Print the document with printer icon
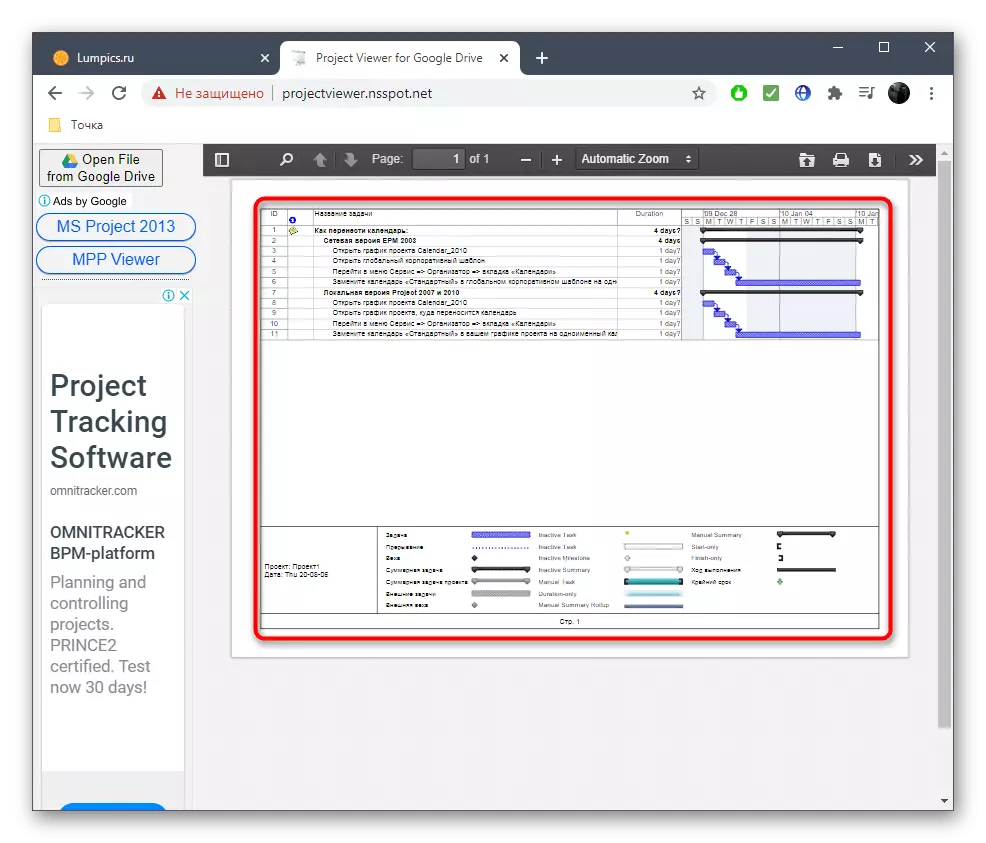Viewport: 986px width, 843px height. click(x=841, y=159)
